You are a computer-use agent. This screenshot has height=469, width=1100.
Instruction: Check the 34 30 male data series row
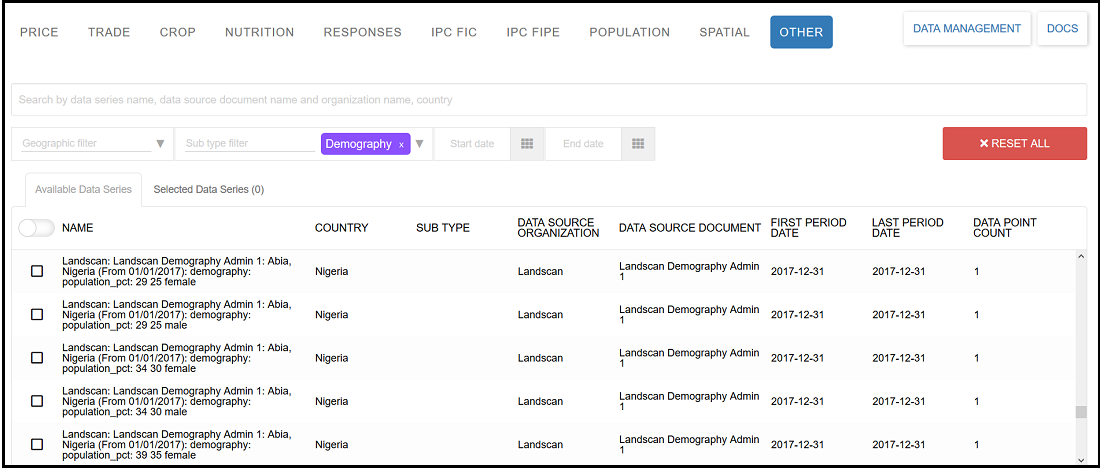point(37,401)
